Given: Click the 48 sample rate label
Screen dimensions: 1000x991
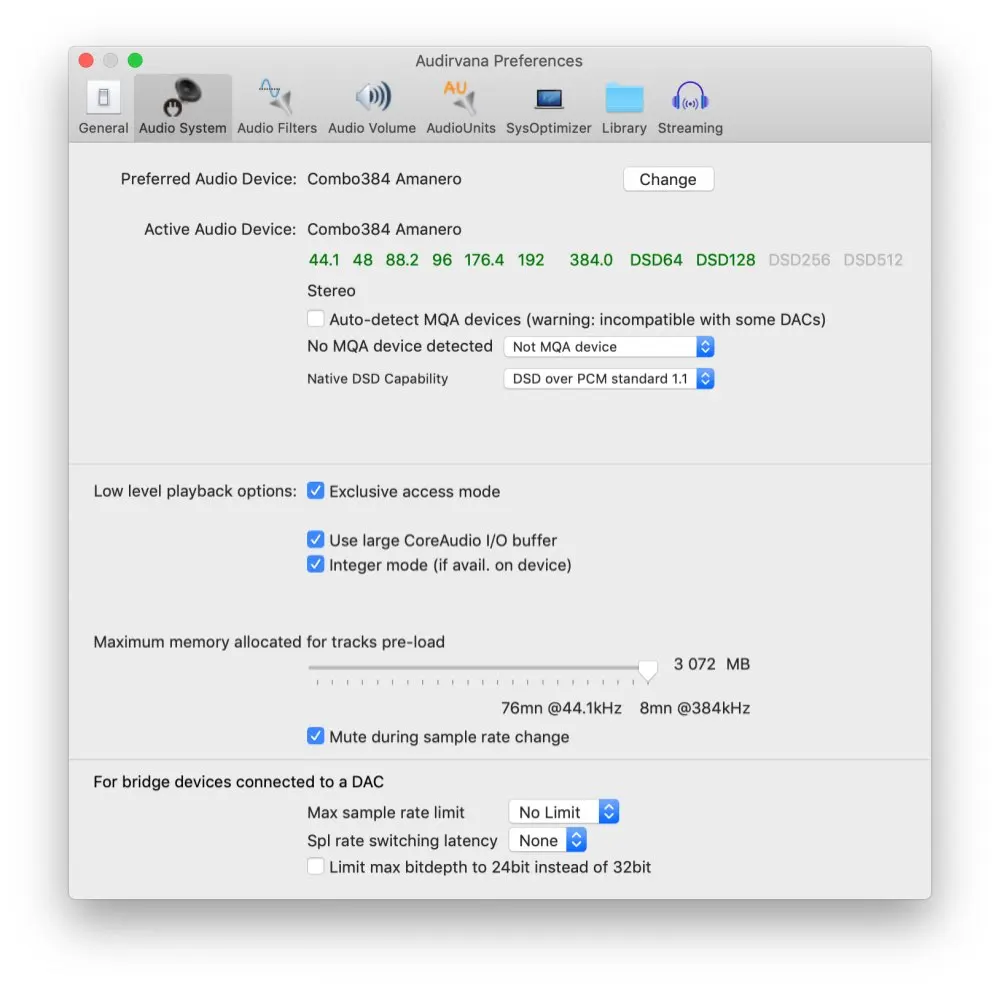Looking at the screenshot, I should tap(362, 260).
